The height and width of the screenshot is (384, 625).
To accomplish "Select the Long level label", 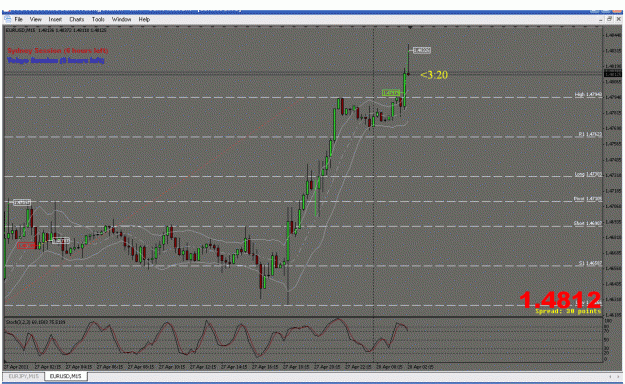I will click(588, 174).
